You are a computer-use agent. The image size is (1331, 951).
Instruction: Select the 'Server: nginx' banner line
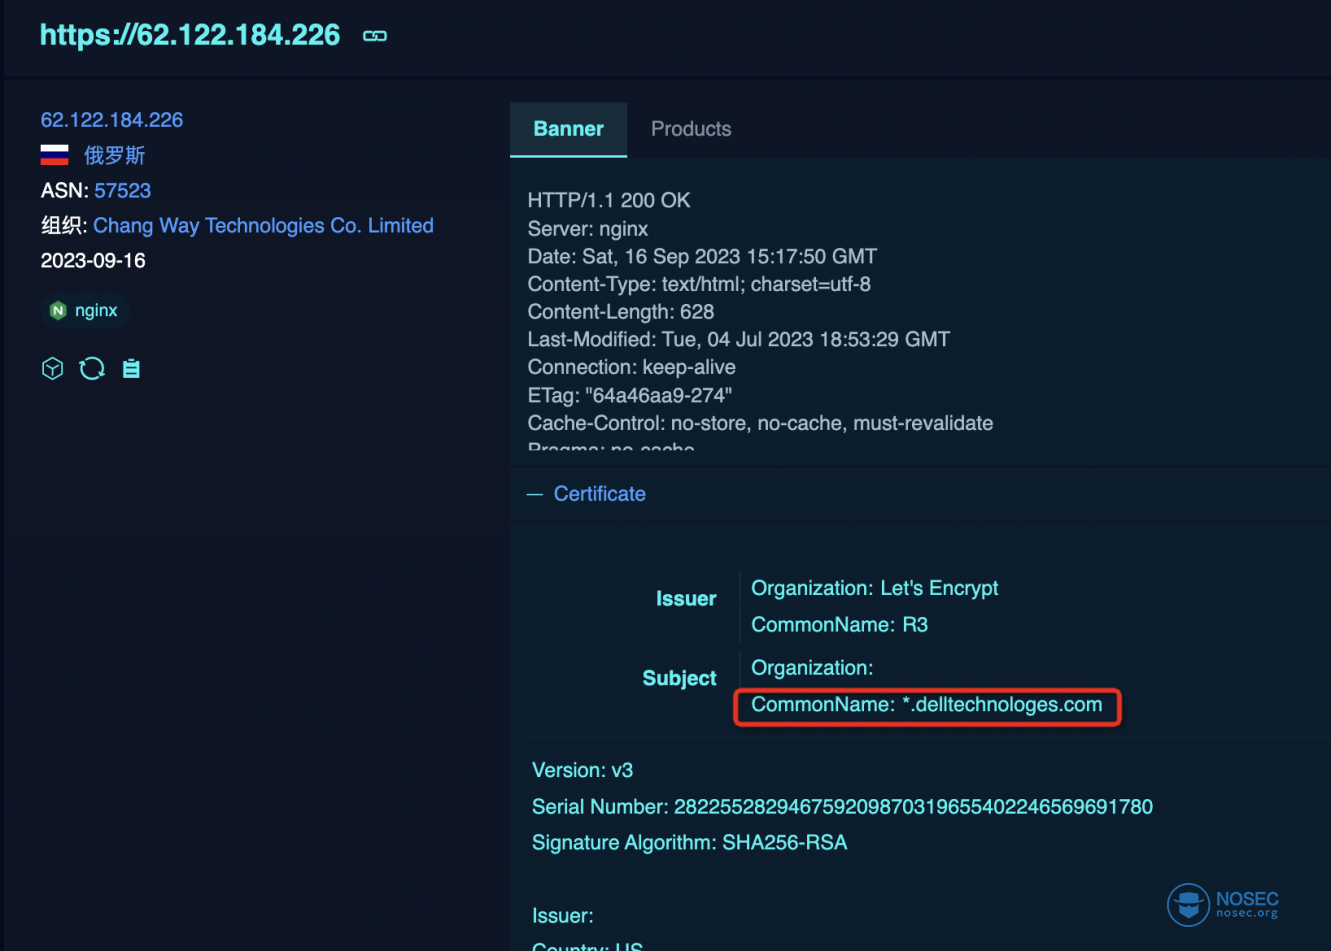pyautogui.click(x=588, y=229)
